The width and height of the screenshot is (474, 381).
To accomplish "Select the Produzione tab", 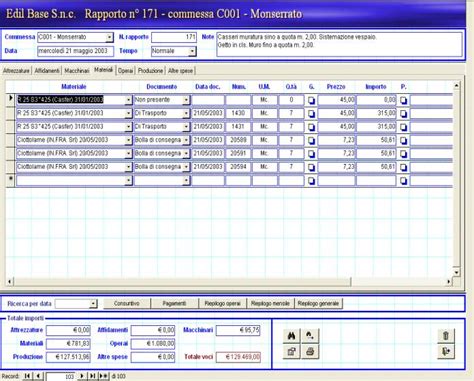I will (x=150, y=71).
